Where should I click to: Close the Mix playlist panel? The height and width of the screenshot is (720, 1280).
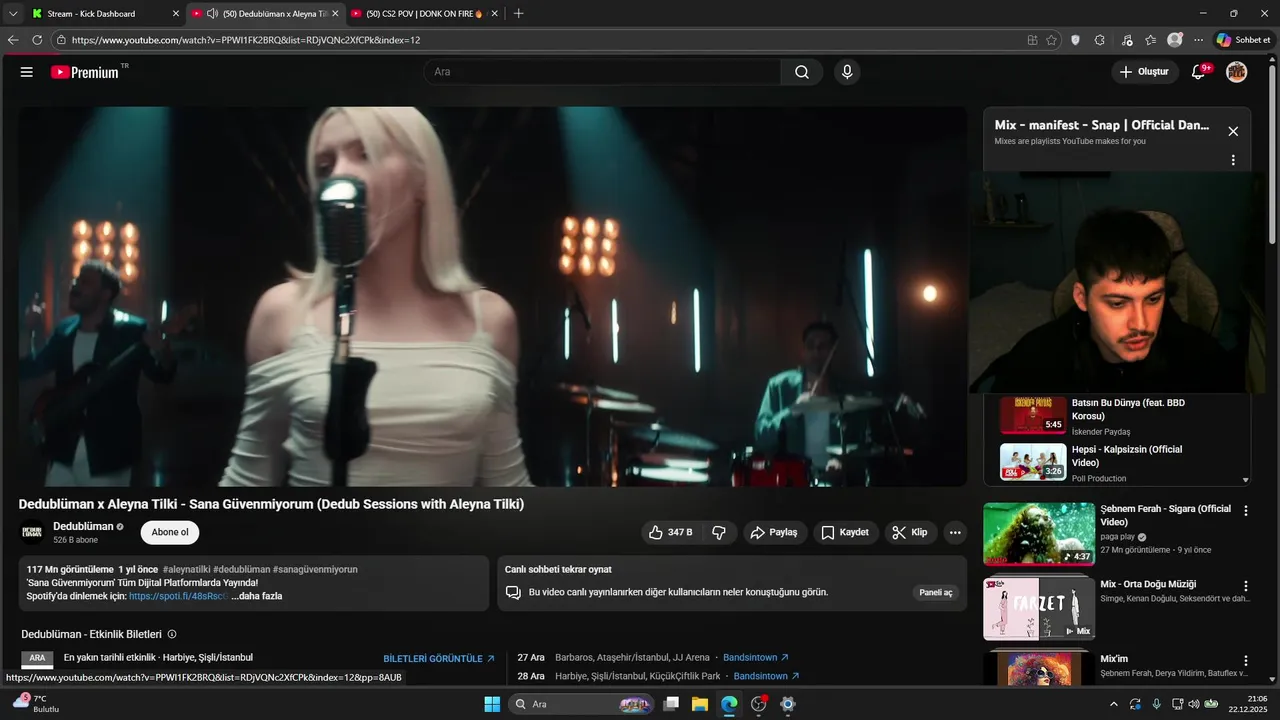pyautogui.click(x=1233, y=131)
